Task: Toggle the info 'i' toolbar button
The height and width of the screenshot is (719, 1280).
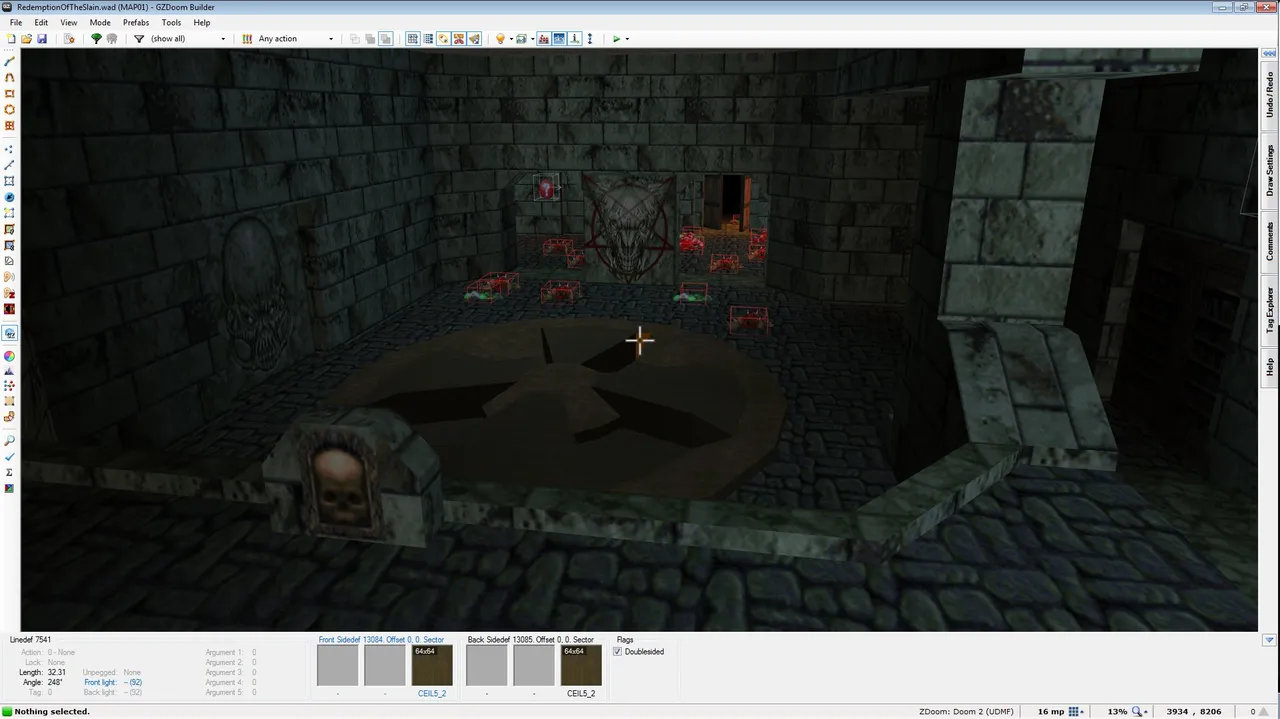Action: click(x=575, y=39)
